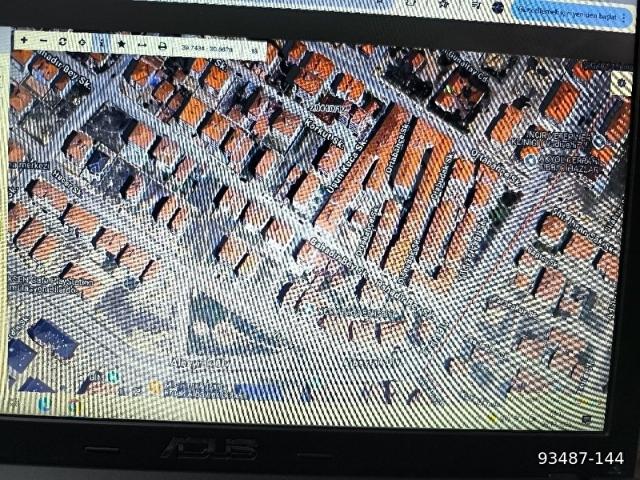Click the Hacar Sk. street label

[x=67, y=182]
